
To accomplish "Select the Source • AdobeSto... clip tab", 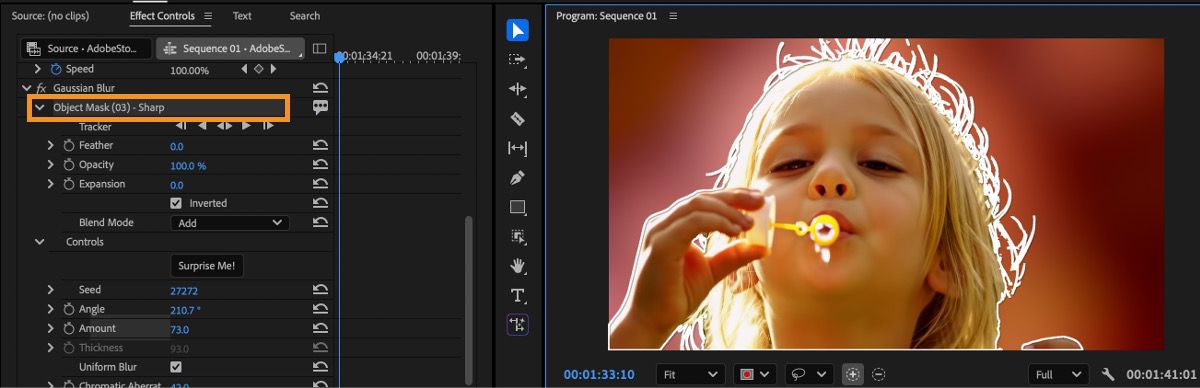I will [86, 48].
